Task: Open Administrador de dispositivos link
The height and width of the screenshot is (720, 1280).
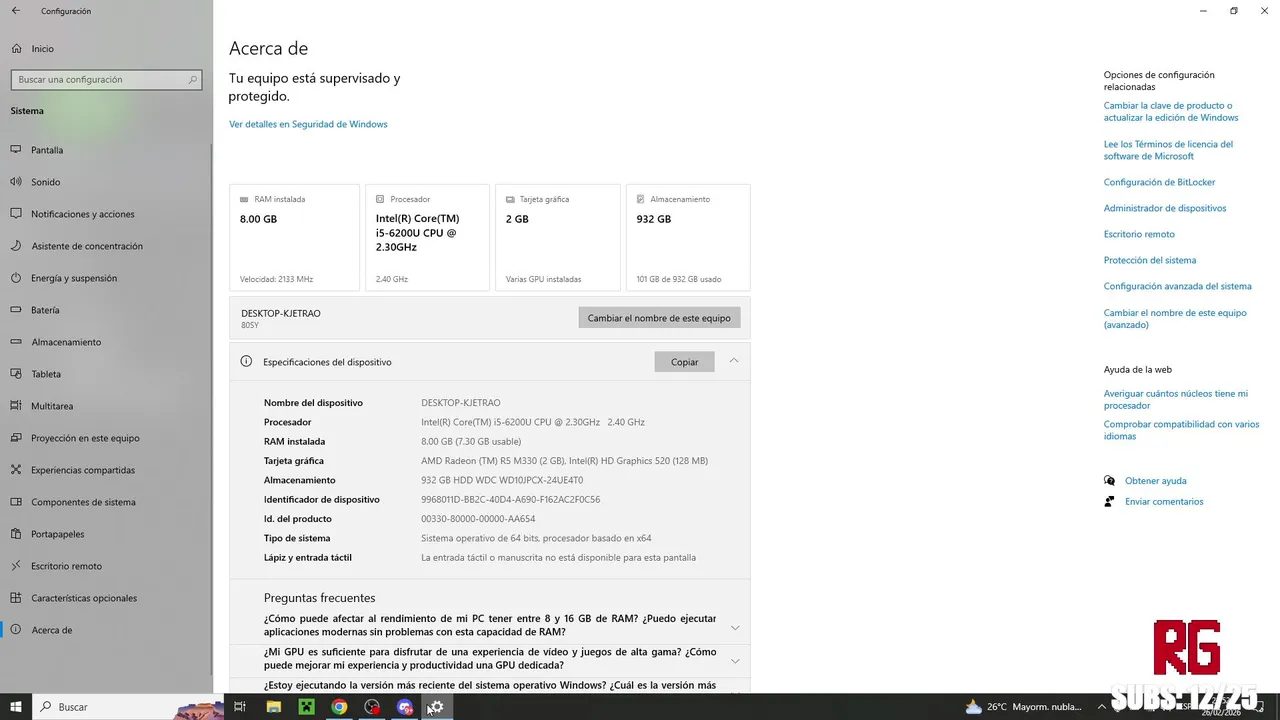Action: click(1165, 208)
